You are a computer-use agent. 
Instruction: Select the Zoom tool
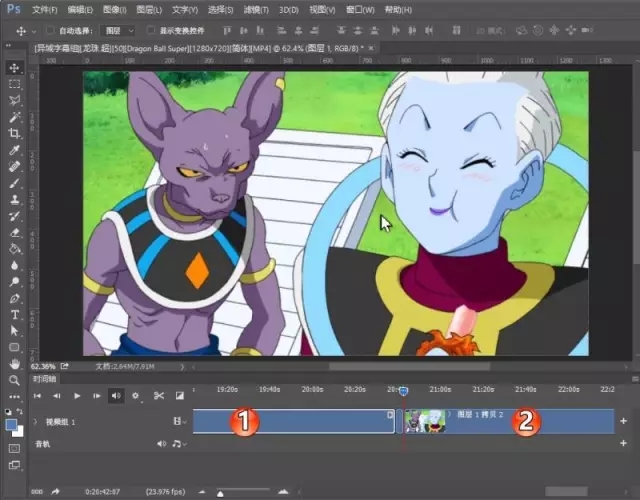coord(14,380)
